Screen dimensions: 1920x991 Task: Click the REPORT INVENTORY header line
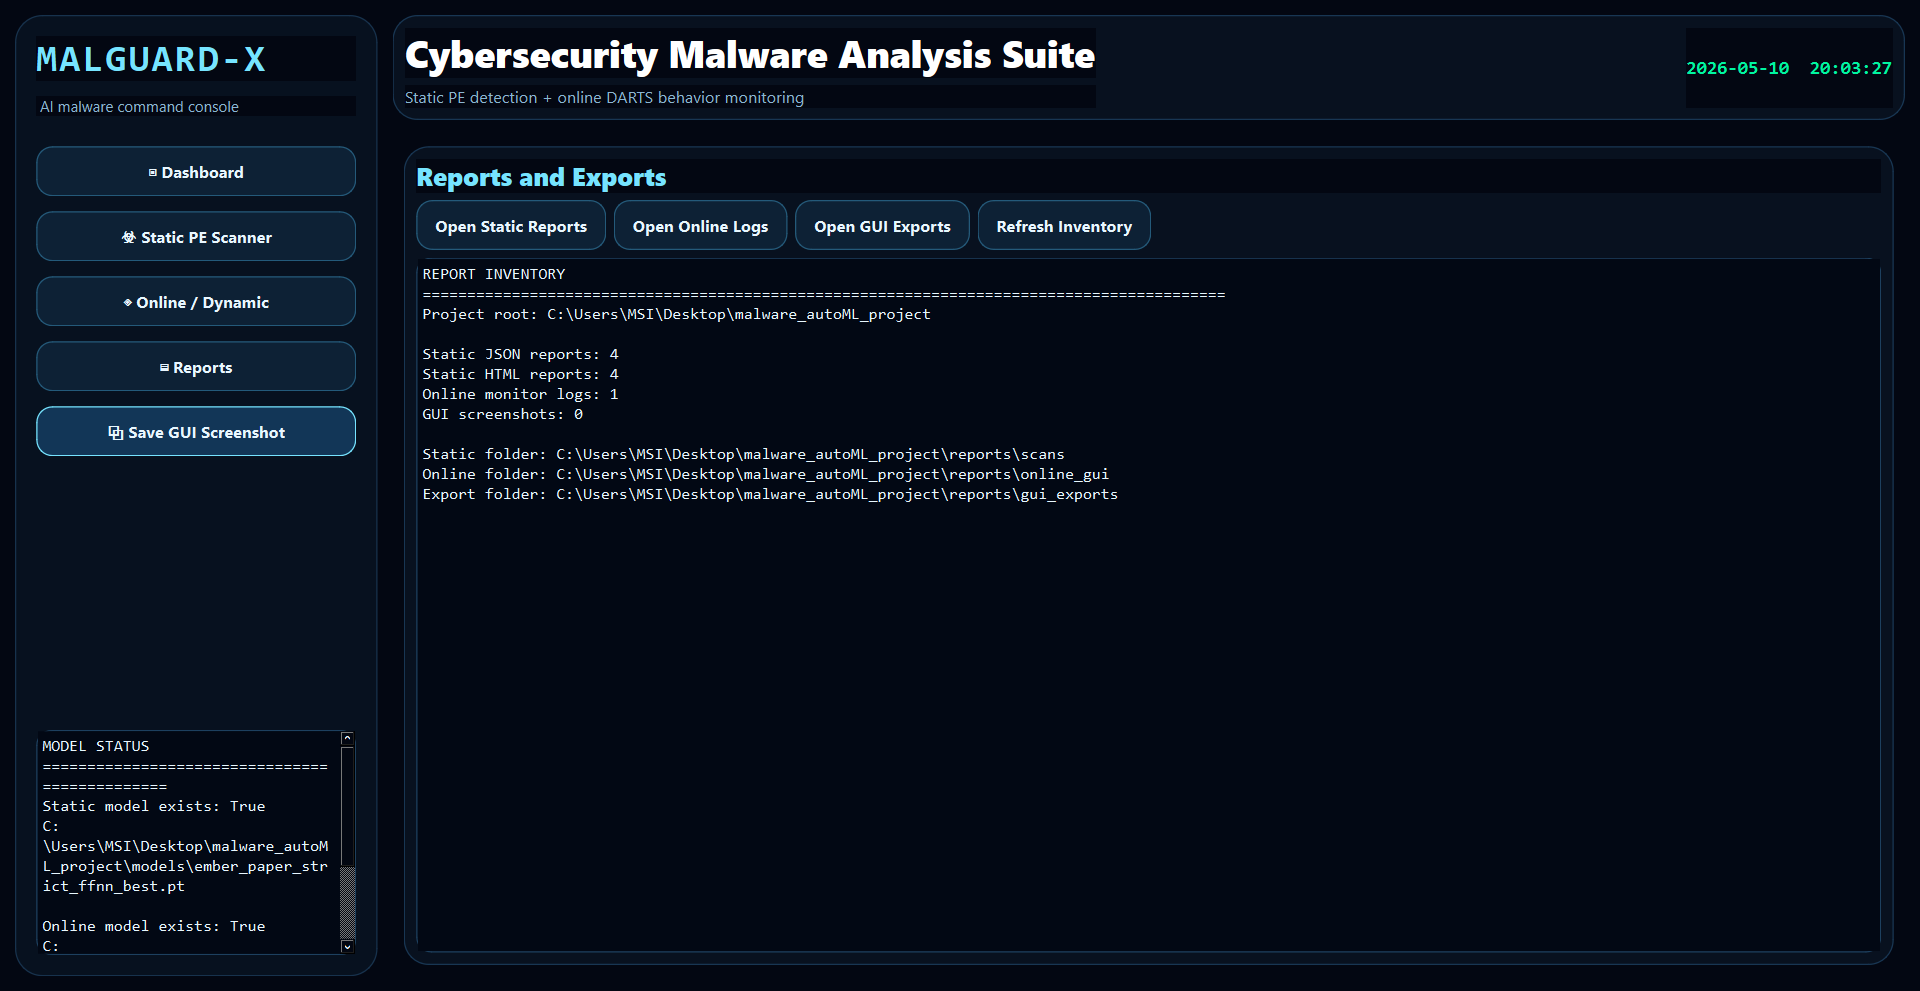(494, 274)
